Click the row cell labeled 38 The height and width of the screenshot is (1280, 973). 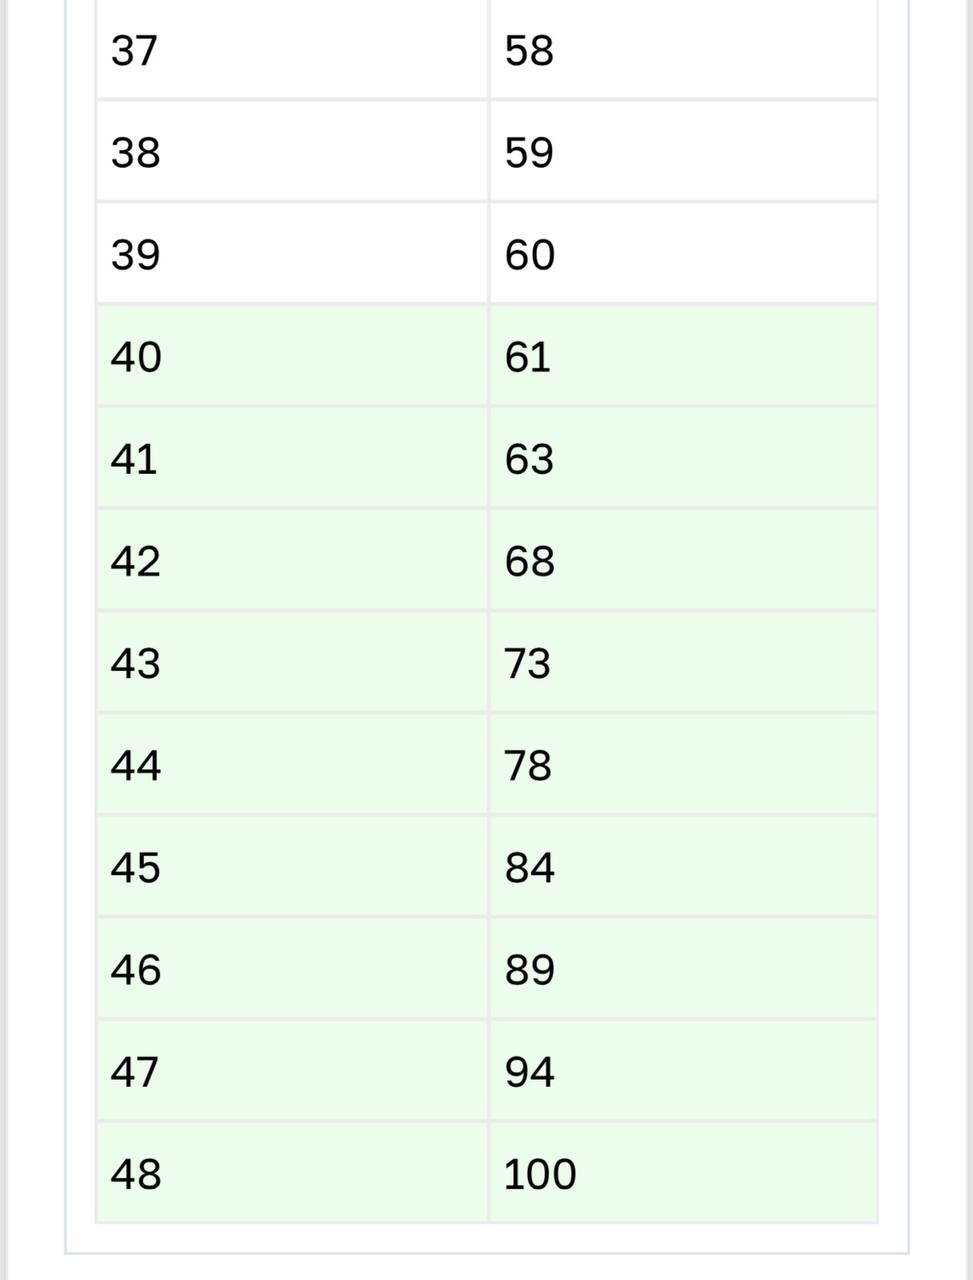(x=292, y=152)
